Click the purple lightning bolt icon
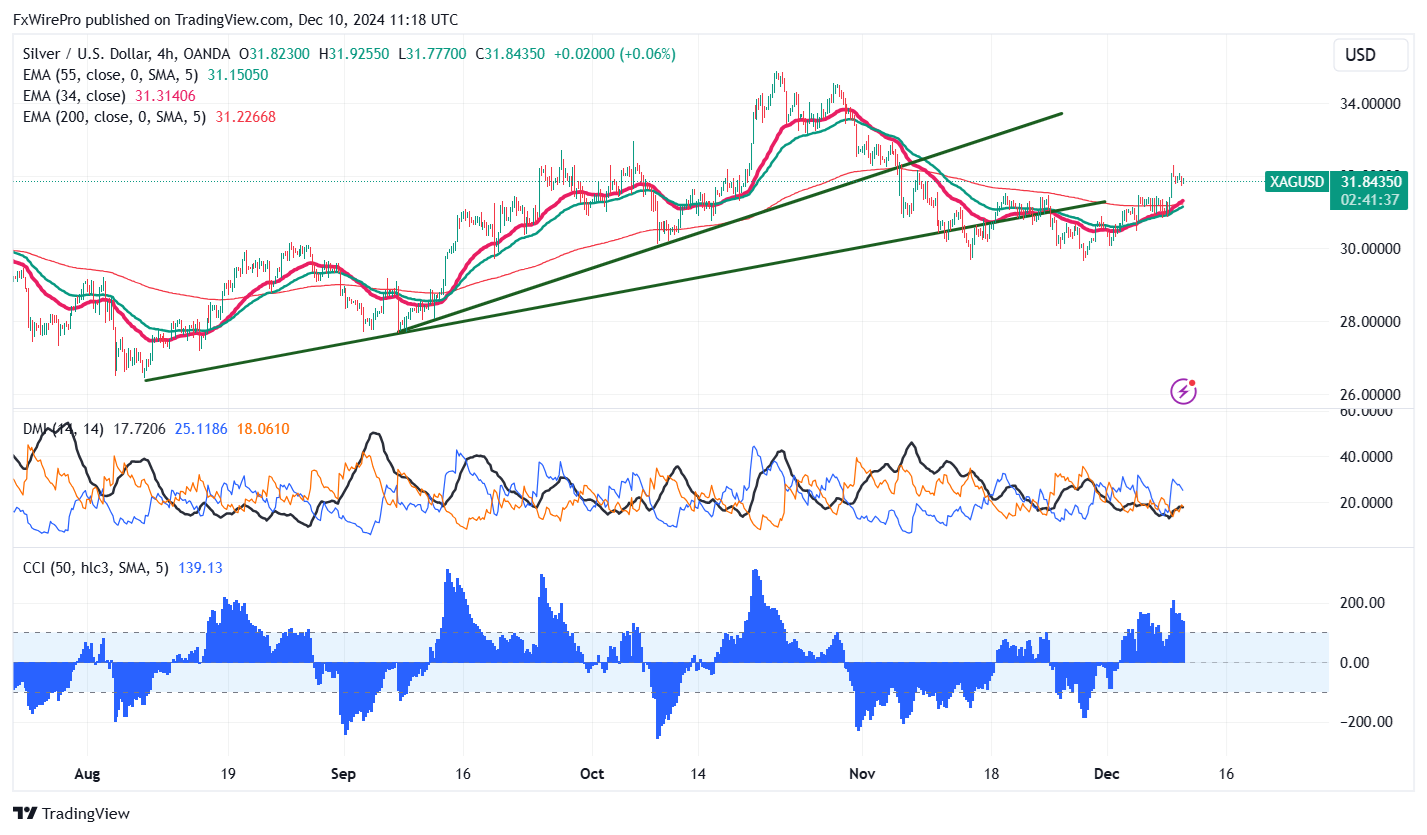The image size is (1427, 835). coord(1184,391)
